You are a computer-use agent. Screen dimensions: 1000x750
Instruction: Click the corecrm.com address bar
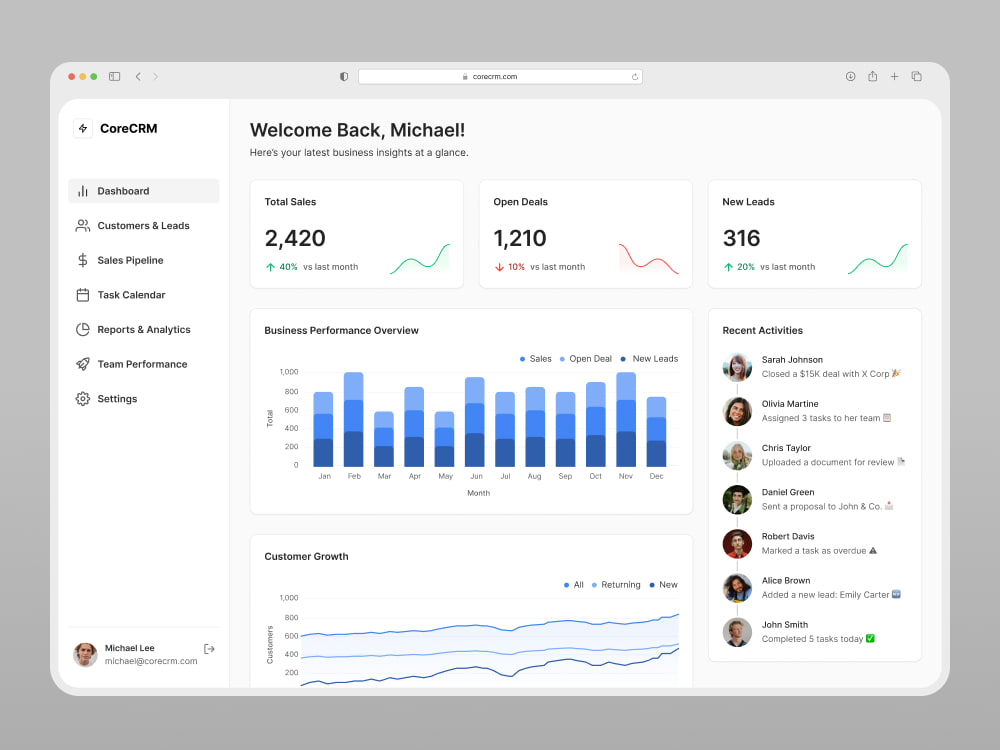click(500, 77)
